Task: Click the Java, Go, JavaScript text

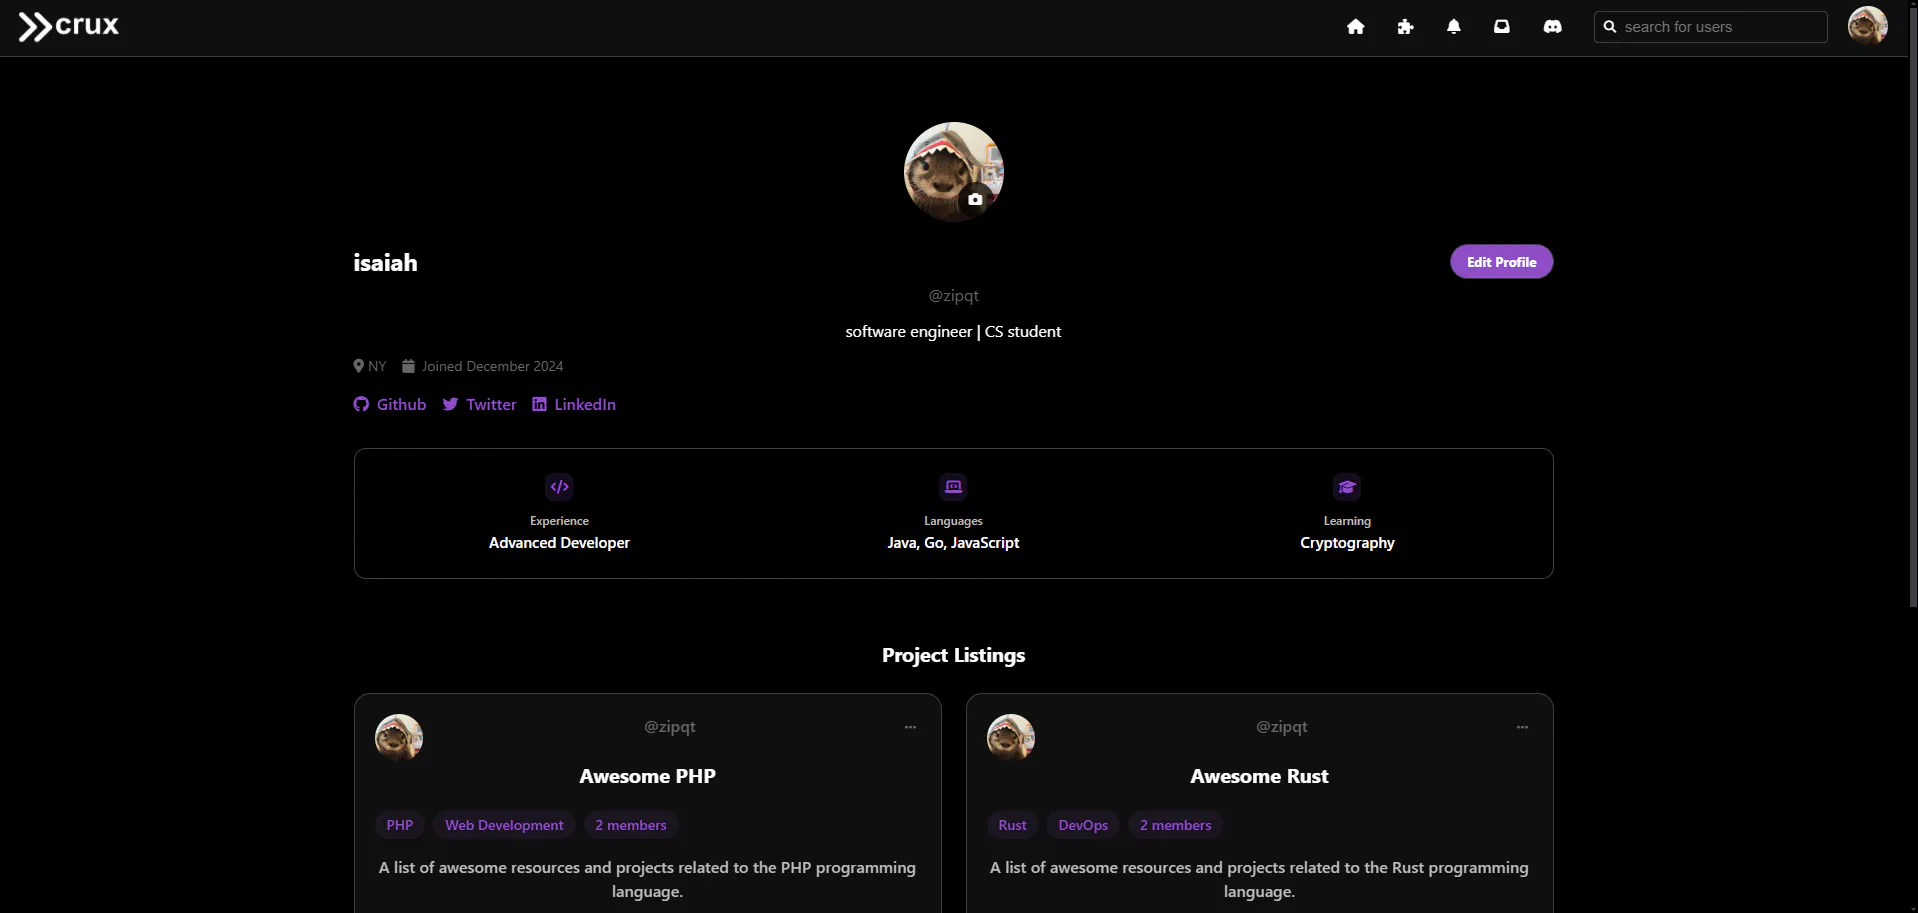Action: point(953,543)
